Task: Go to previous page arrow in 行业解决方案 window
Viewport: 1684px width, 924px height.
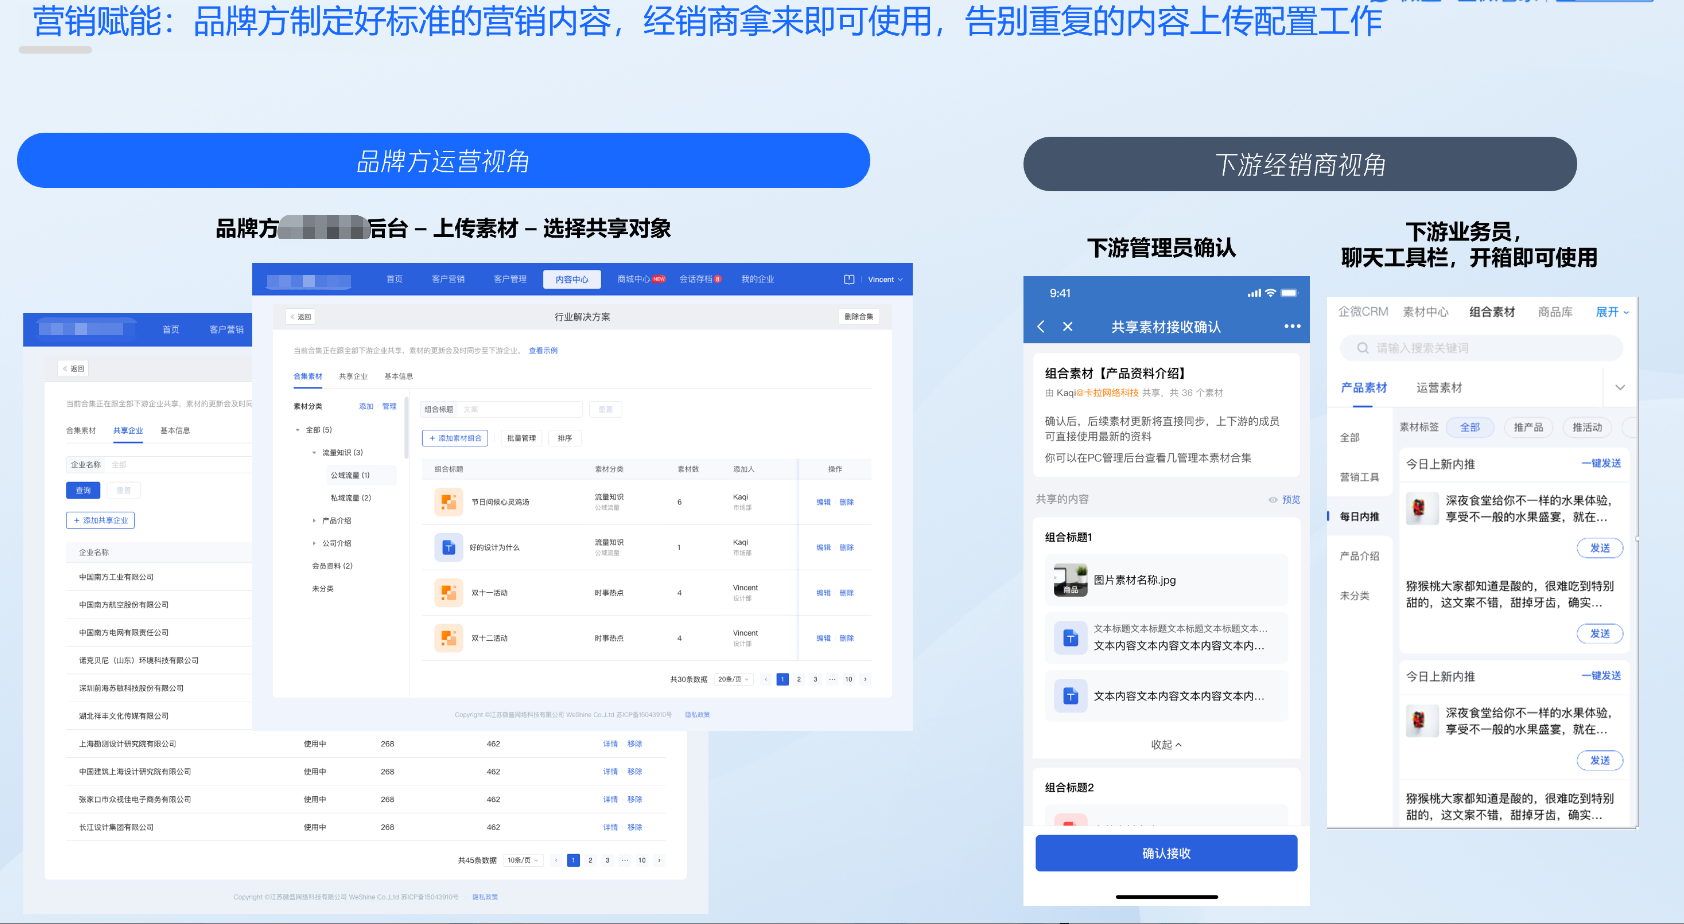Action: 766,679
